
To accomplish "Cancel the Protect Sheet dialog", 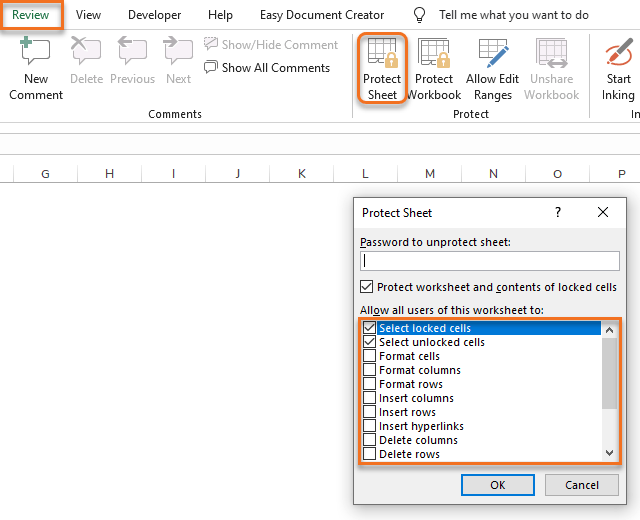I will [581, 485].
